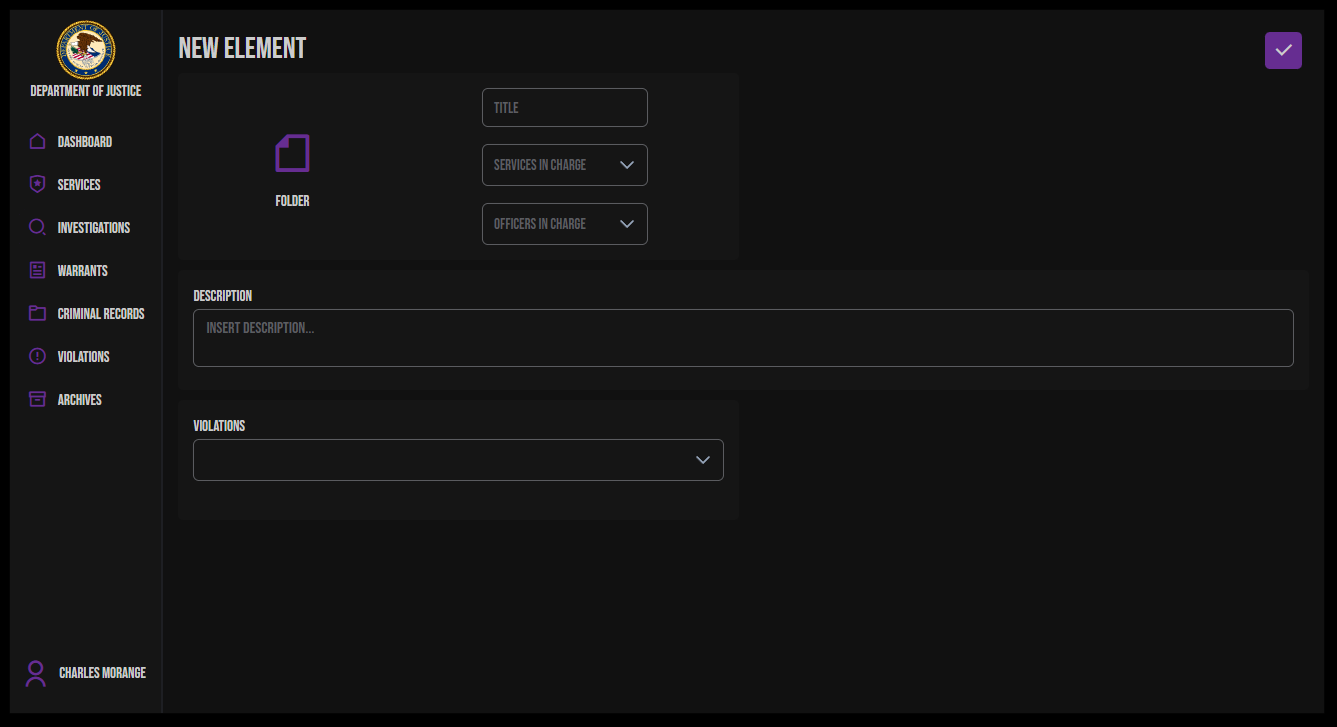Viewport: 1337px width, 727px height.
Task: Click the Criminal Records folder icon
Action: point(37,314)
